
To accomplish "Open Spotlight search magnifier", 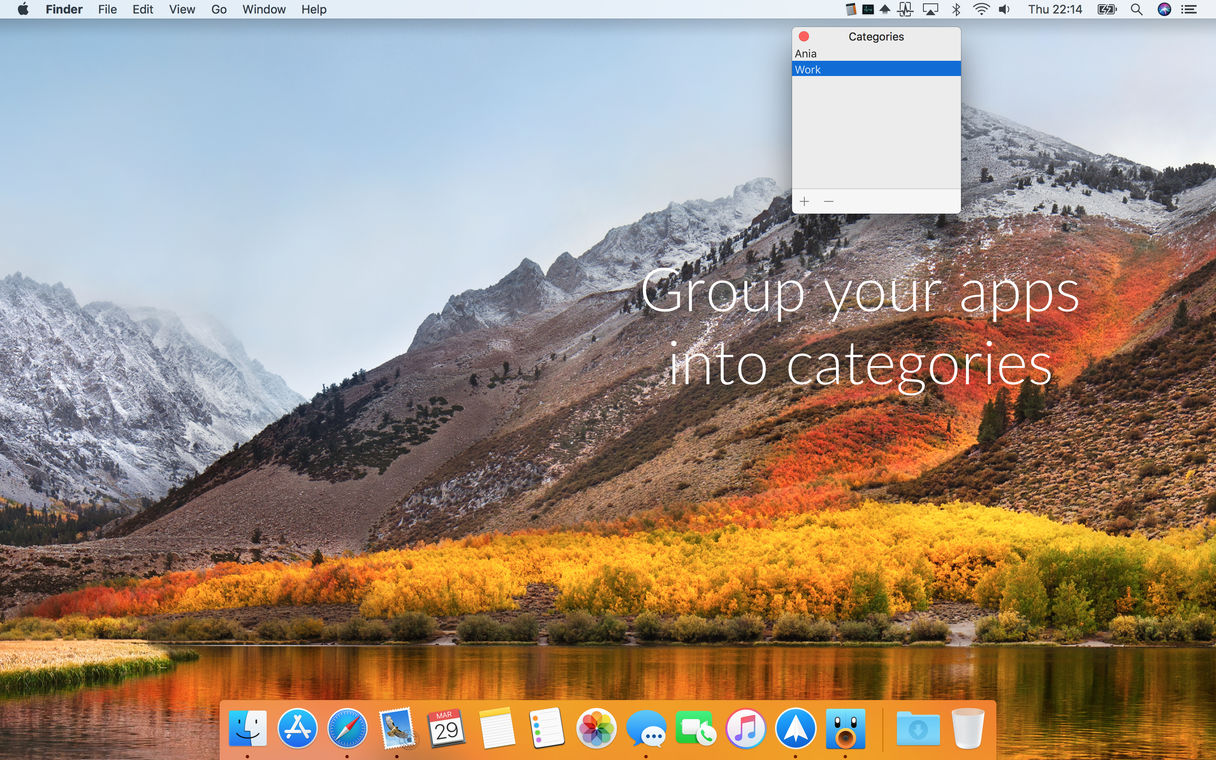I will click(x=1137, y=9).
